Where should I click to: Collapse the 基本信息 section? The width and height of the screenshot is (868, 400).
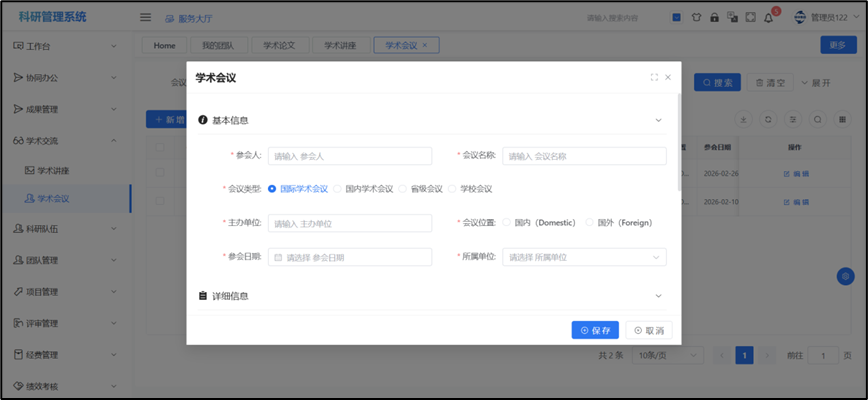(658, 120)
